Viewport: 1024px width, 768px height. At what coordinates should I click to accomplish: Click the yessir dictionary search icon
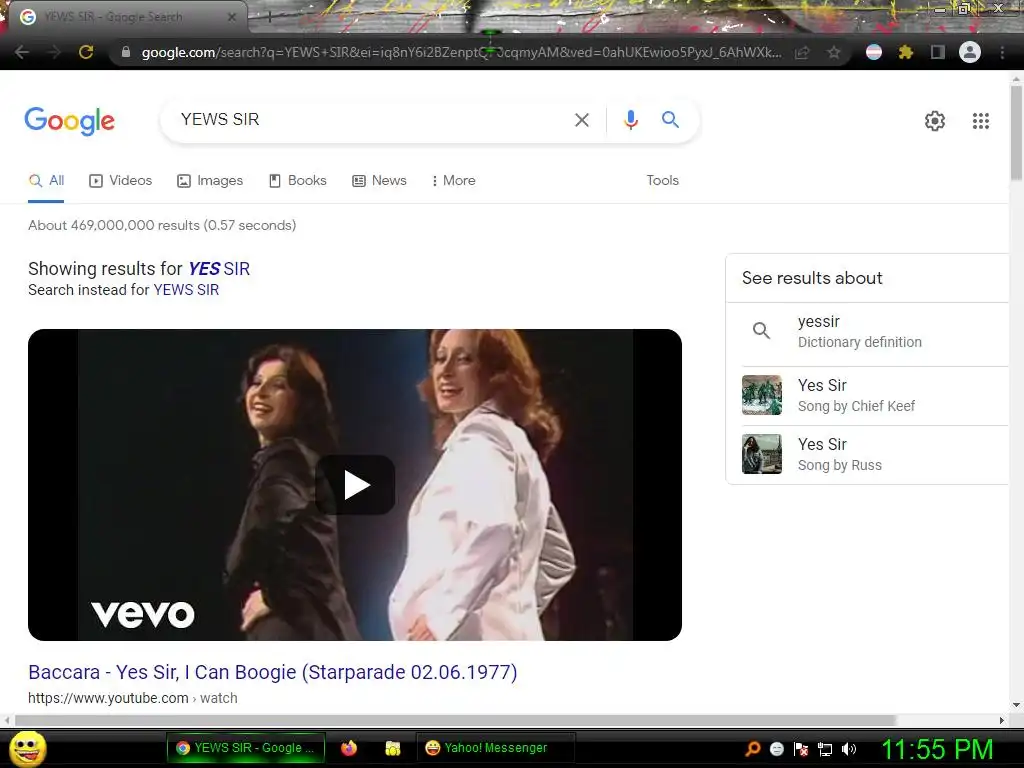click(761, 330)
